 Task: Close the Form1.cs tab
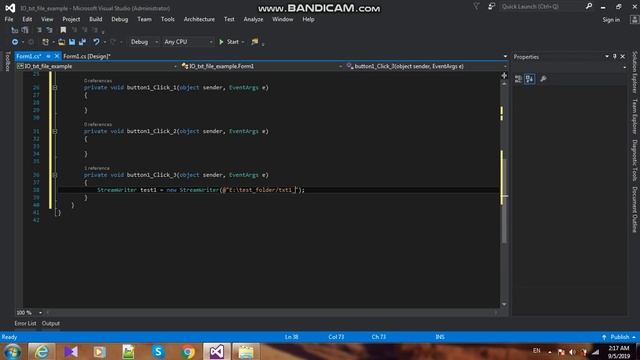57,56
